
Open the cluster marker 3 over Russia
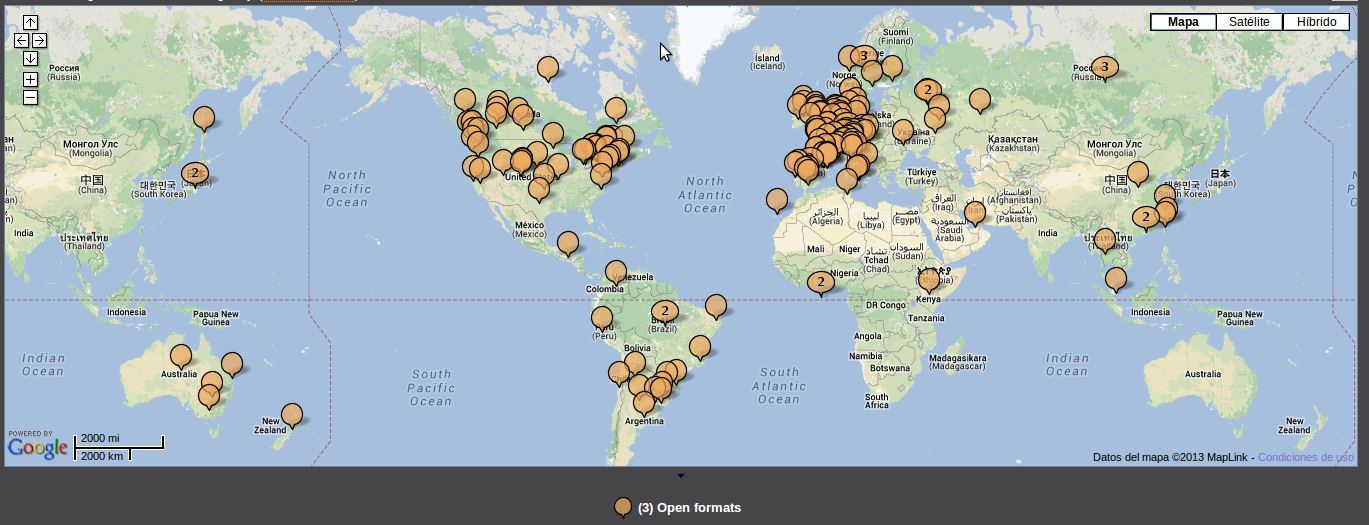[x=1104, y=67]
